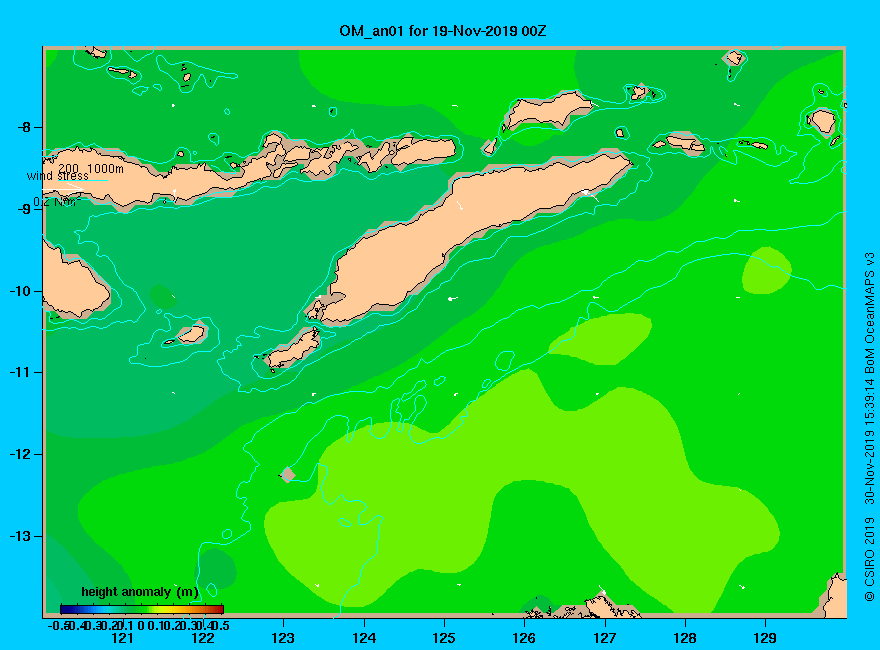Click longitude label 124
The height and width of the screenshot is (650, 880).
[x=364, y=638]
